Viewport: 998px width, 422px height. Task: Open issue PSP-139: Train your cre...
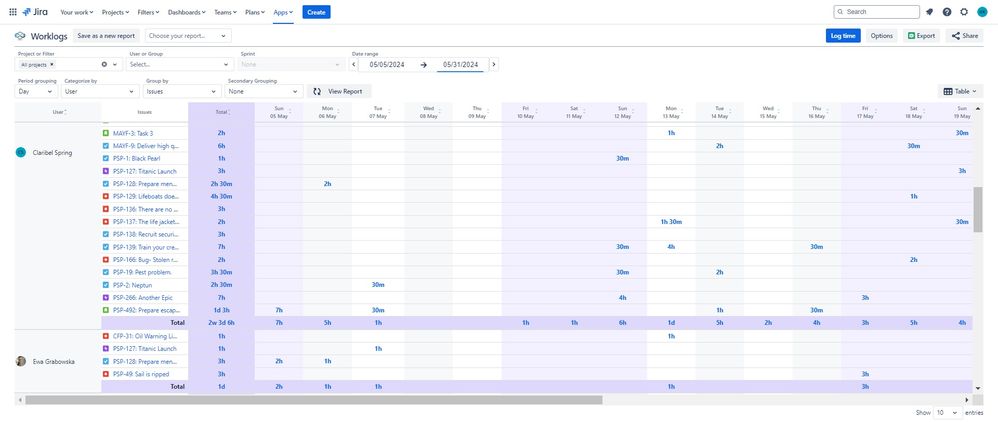pos(144,247)
